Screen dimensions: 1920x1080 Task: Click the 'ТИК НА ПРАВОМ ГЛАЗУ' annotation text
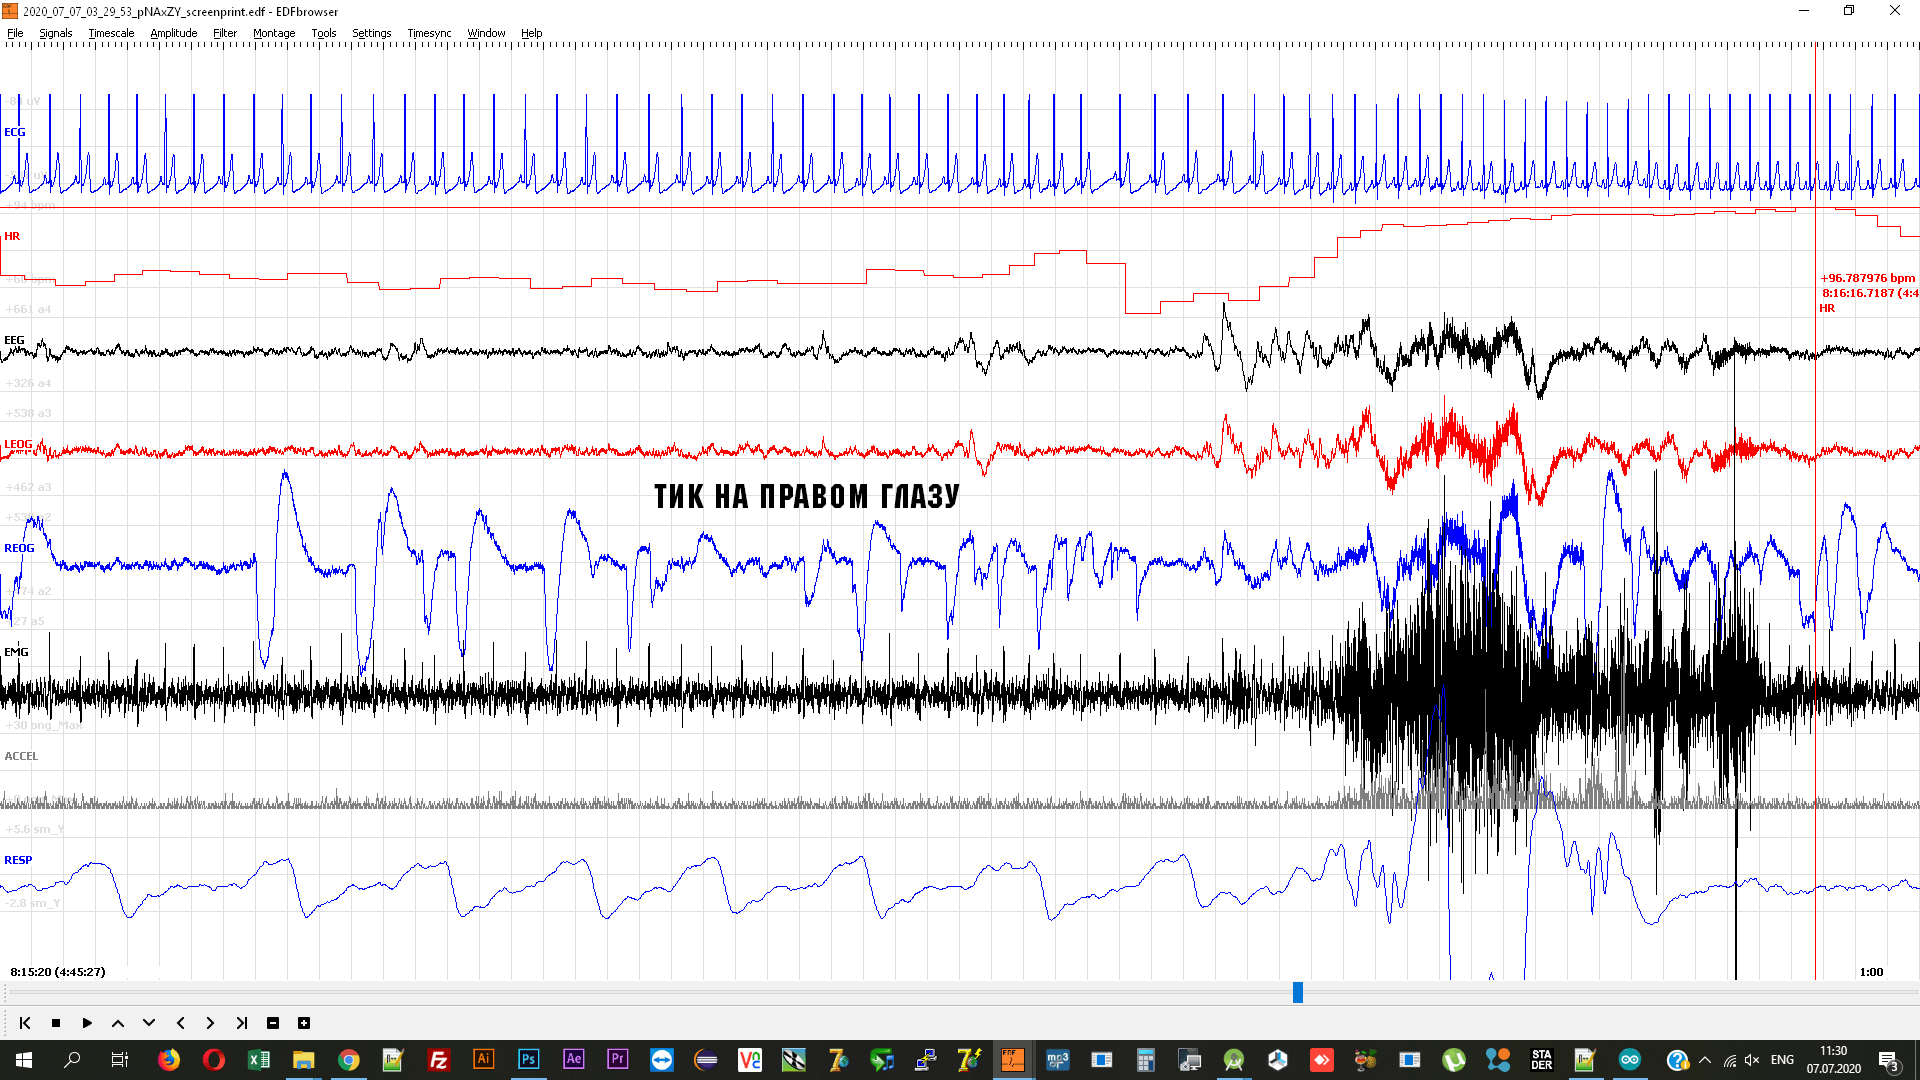[x=807, y=496]
